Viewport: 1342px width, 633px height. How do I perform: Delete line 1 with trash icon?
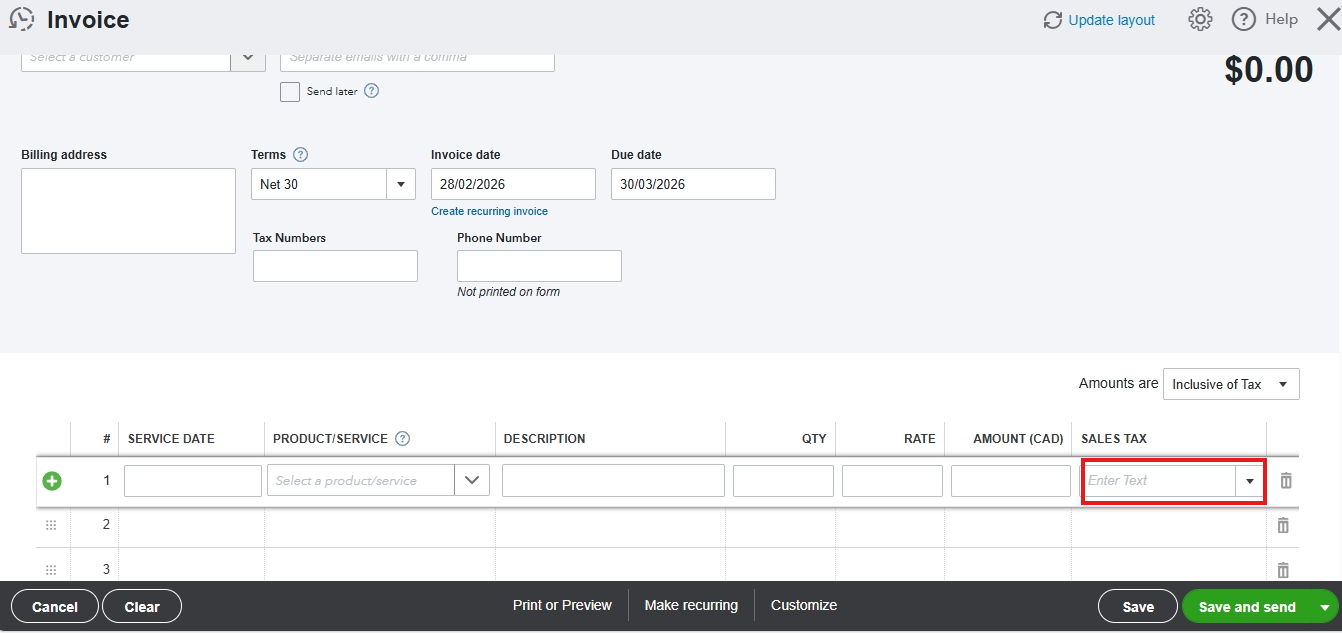[x=1286, y=481]
